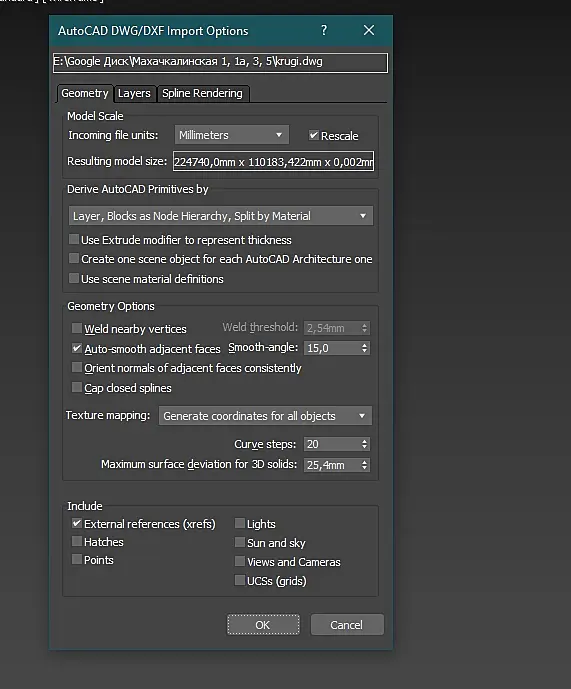Adjust the Curve steps spinner arrows

(364, 444)
